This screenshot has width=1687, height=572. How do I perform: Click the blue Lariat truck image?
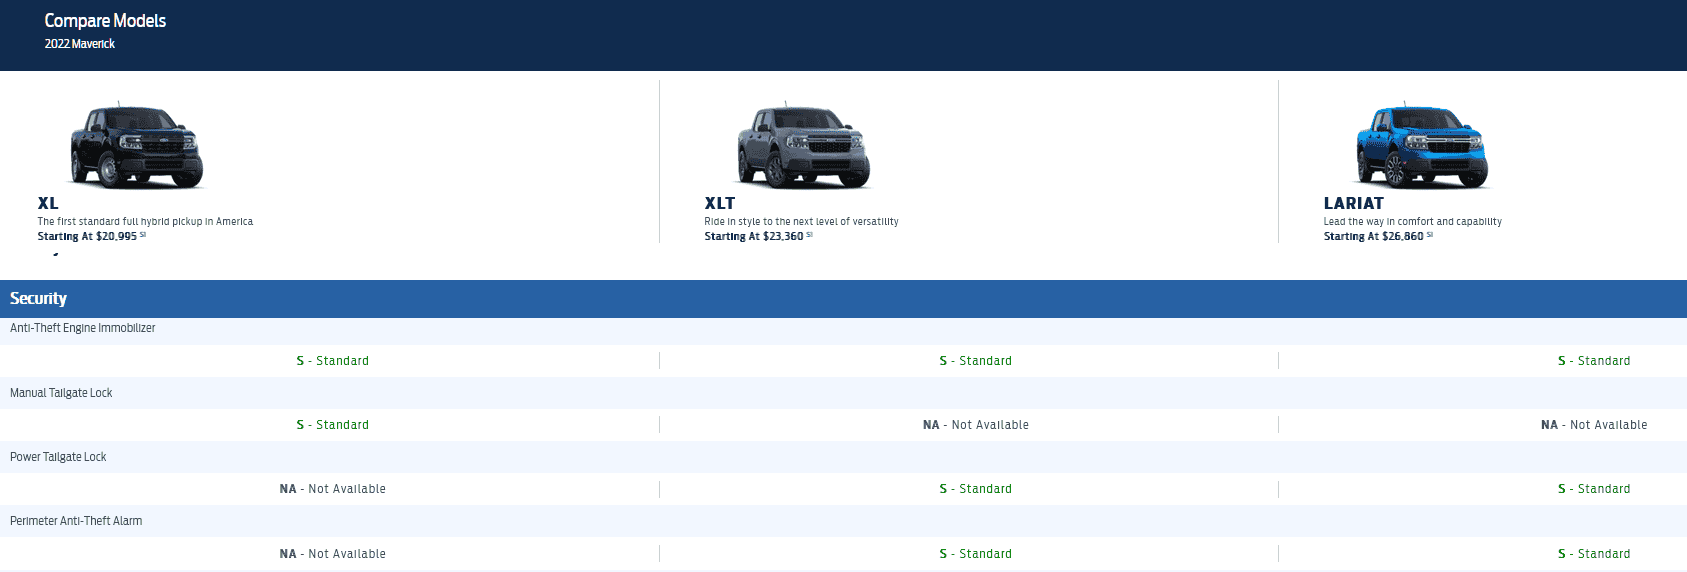(x=1422, y=145)
